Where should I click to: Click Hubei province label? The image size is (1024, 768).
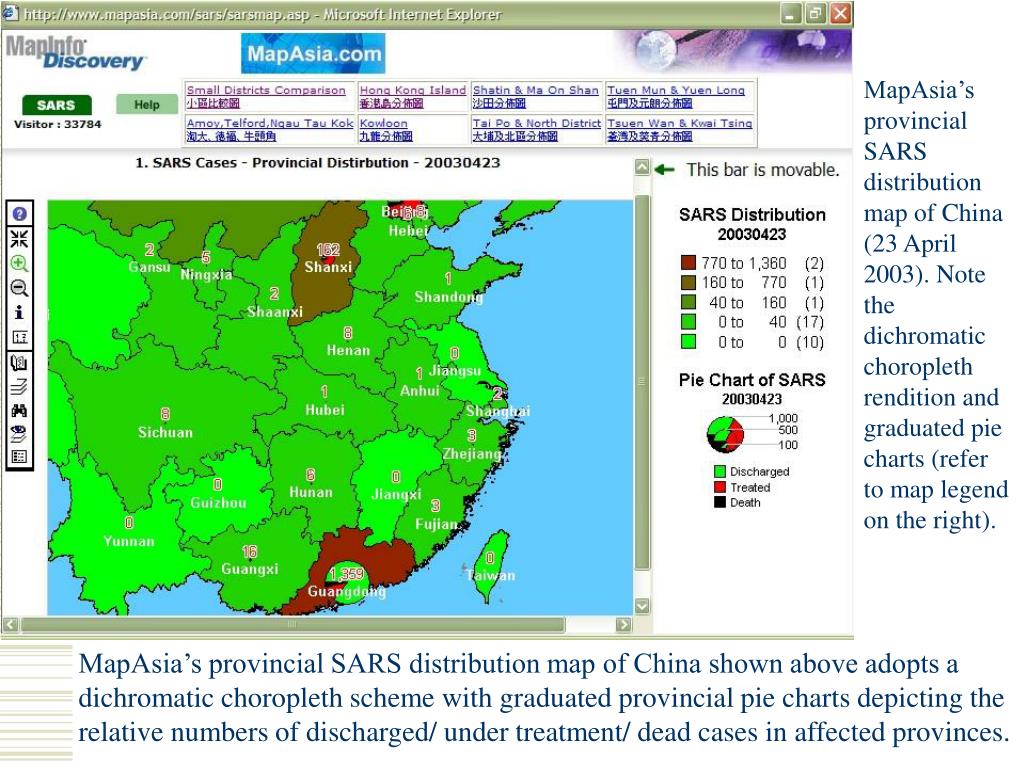(x=325, y=409)
